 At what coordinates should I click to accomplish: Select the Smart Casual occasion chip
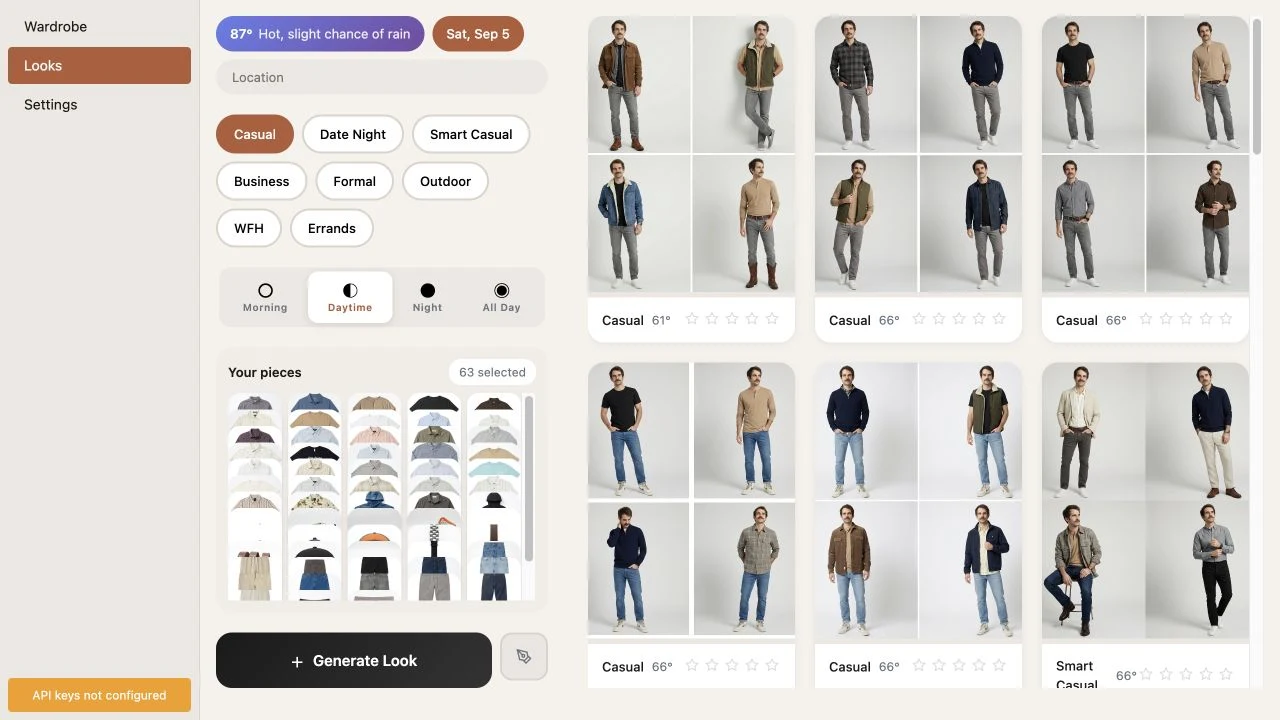(x=471, y=134)
